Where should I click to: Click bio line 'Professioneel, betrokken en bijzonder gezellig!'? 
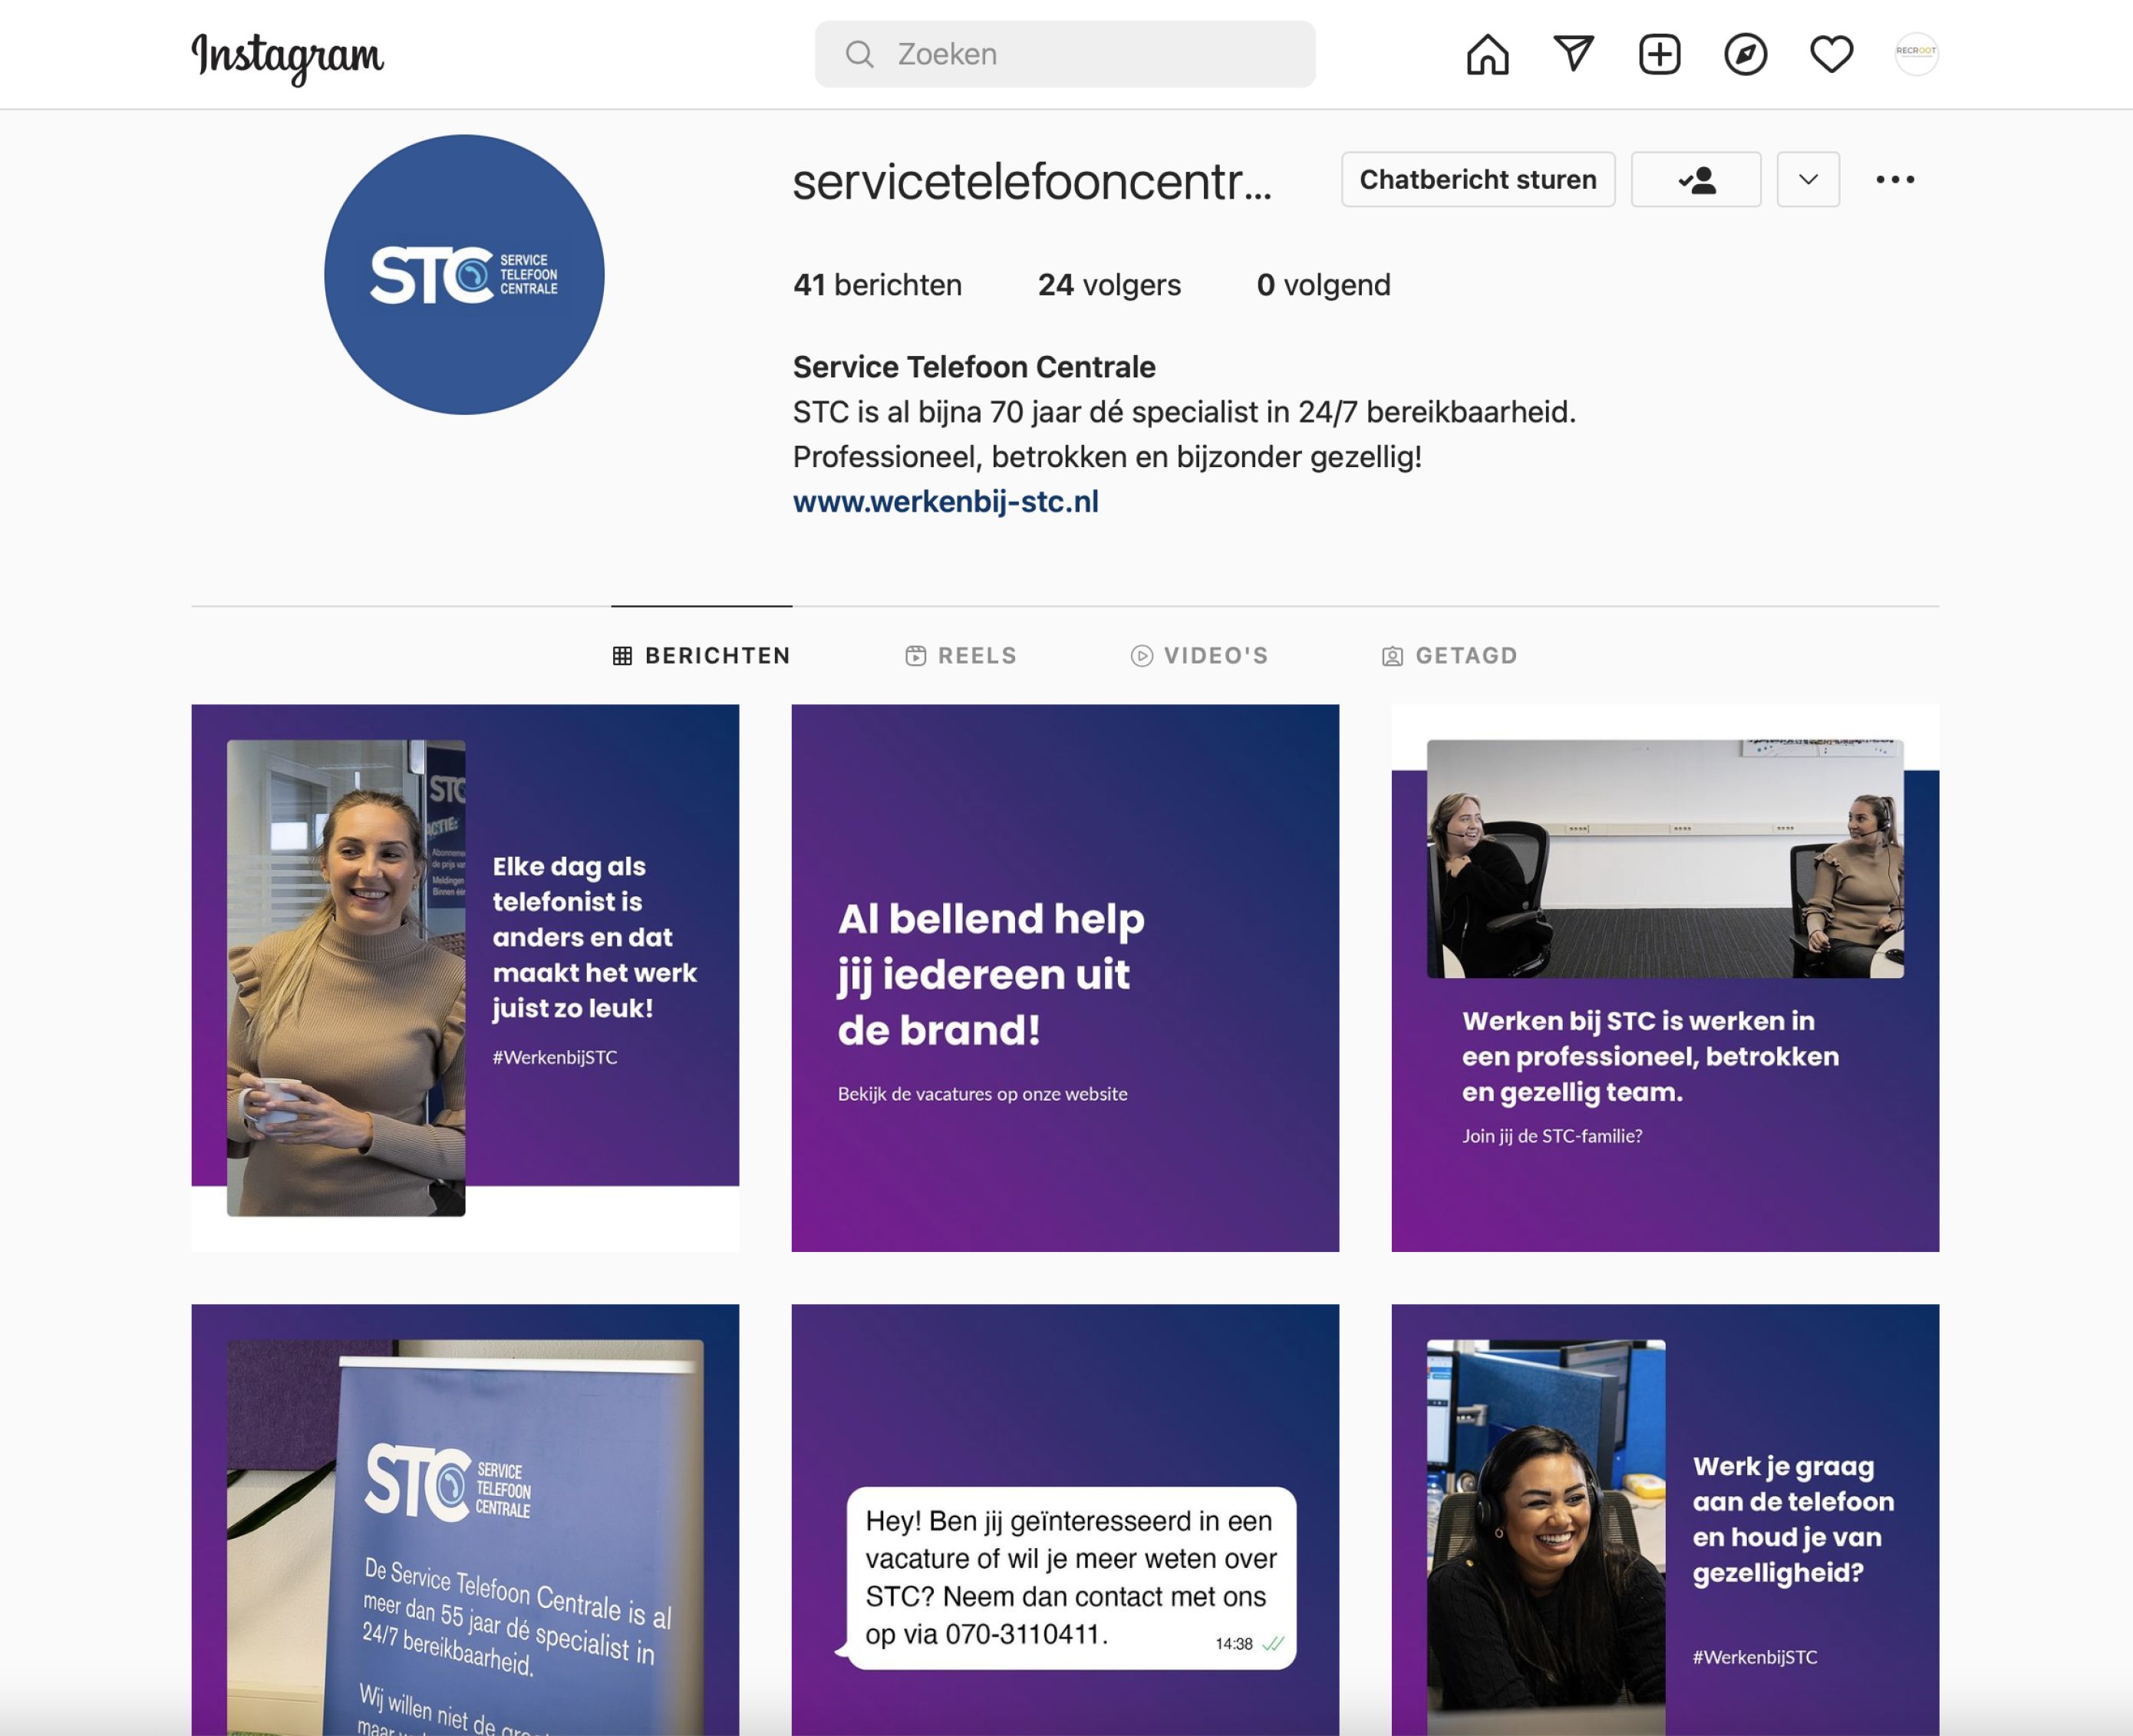click(x=1107, y=457)
